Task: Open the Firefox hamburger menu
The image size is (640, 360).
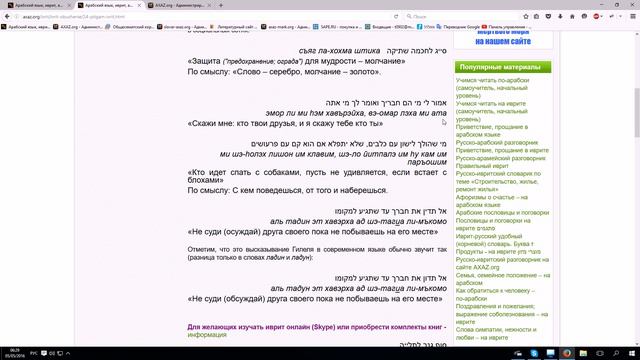Action: (633, 16)
